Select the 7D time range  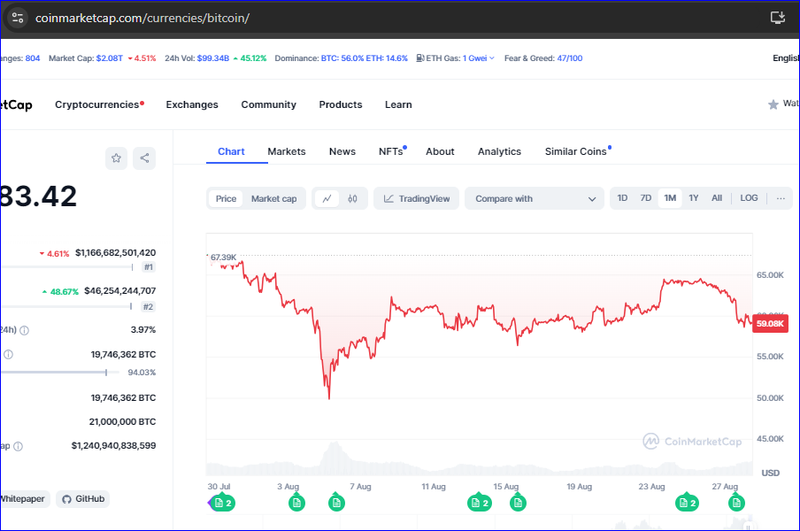646,198
